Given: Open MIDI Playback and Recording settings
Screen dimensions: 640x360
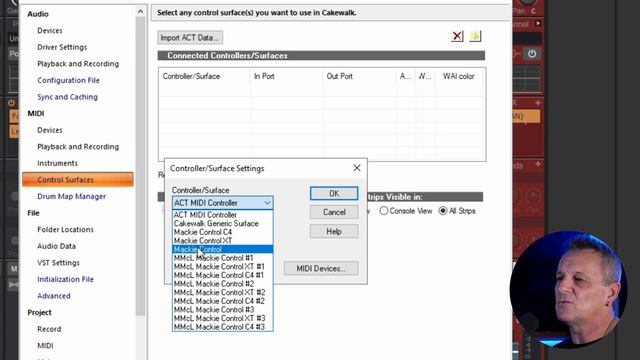Looking at the screenshot, I should click(78, 147).
